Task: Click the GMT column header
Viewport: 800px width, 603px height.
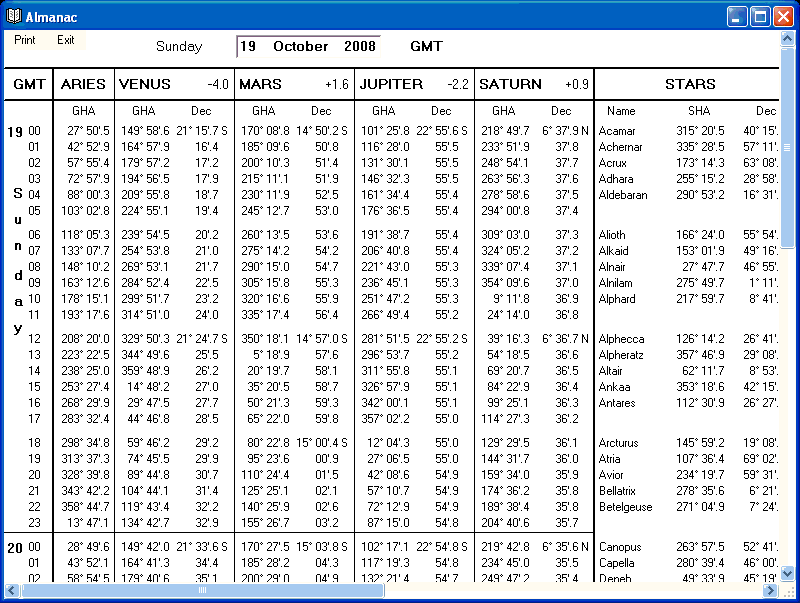Action: (27, 84)
